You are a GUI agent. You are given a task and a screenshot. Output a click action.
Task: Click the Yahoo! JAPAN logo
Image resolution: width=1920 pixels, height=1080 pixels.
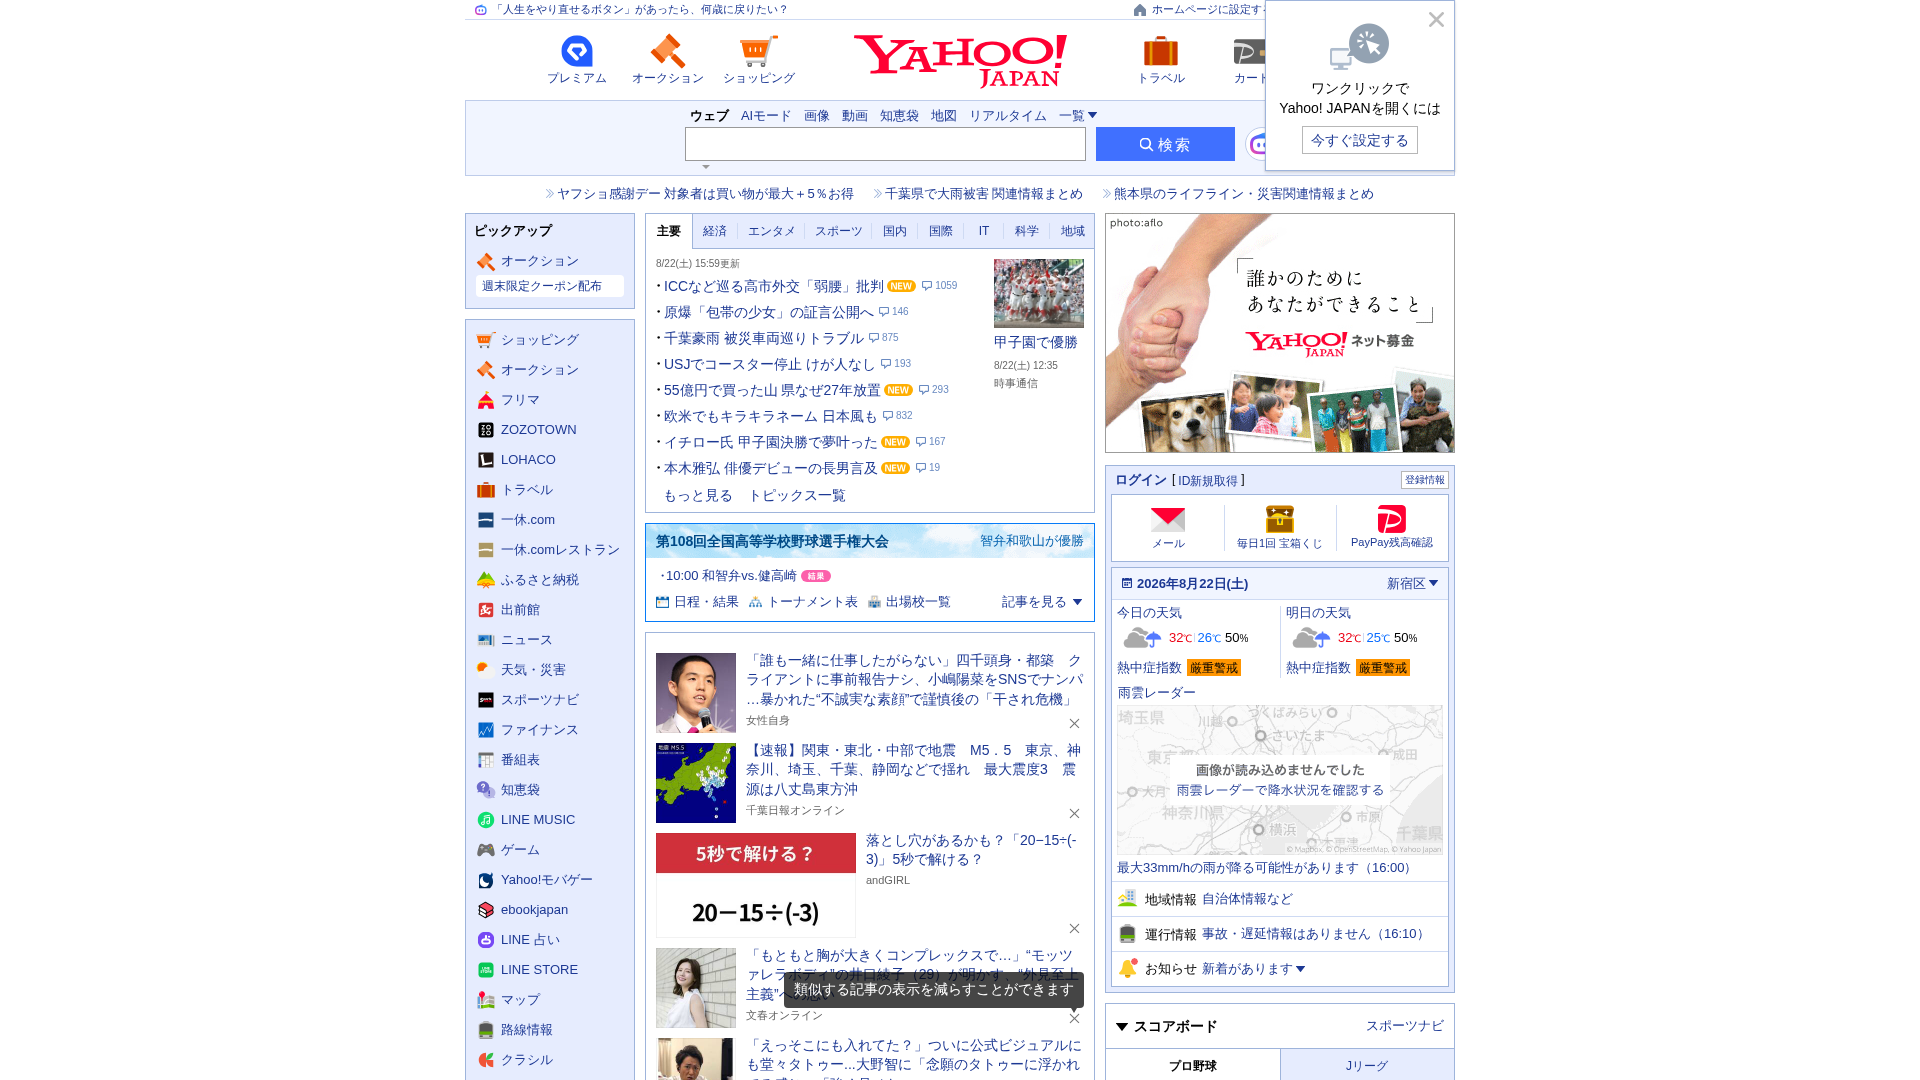point(960,61)
